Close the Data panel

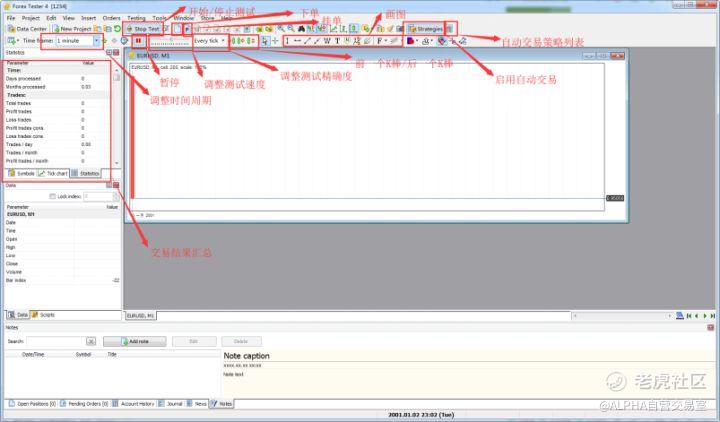tap(116, 185)
